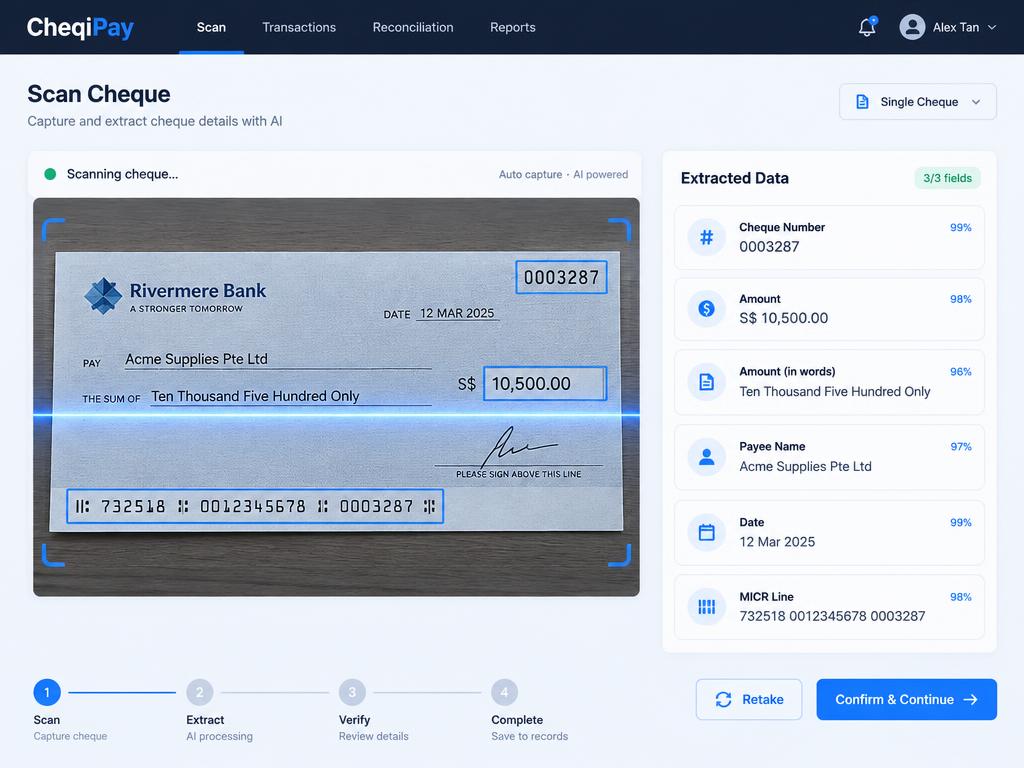Viewport: 1024px width, 768px height.
Task: Open the Transactions tab
Action: pos(299,27)
